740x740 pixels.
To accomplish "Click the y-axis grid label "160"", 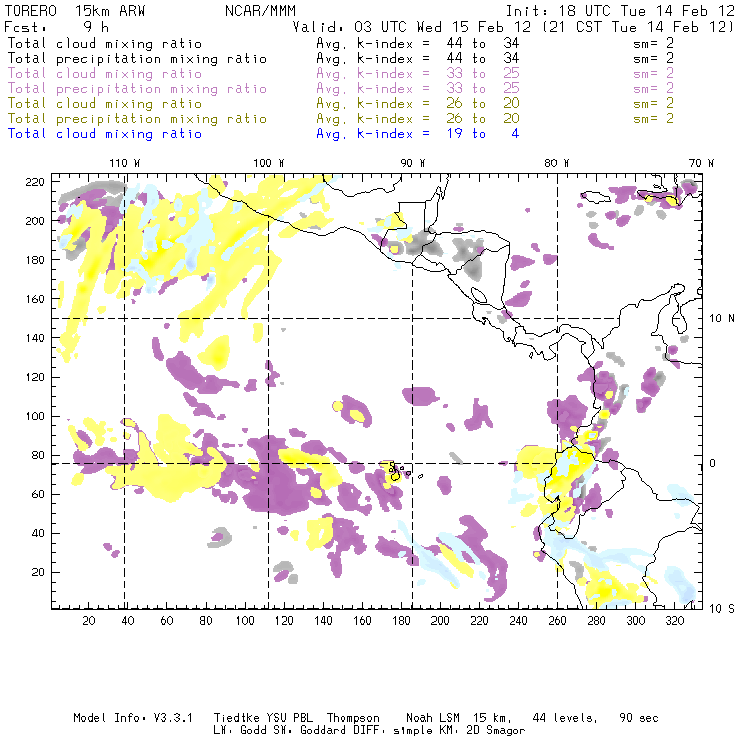I will click(34, 299).
